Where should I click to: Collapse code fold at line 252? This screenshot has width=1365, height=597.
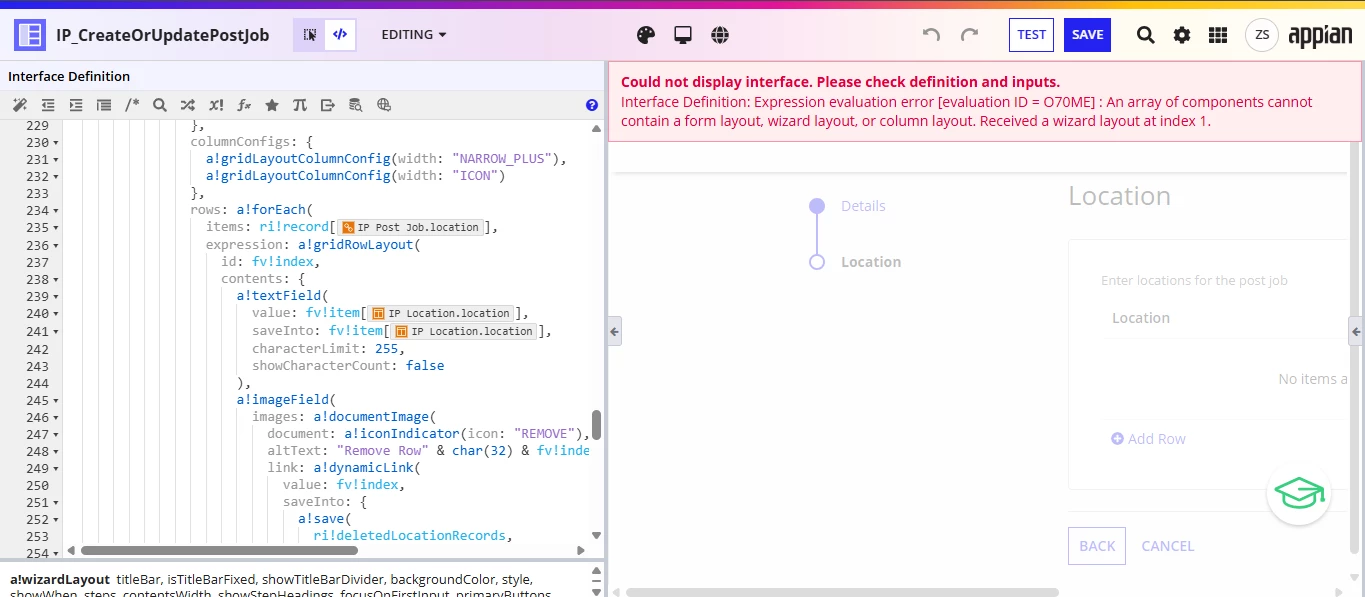coord(55,520)
